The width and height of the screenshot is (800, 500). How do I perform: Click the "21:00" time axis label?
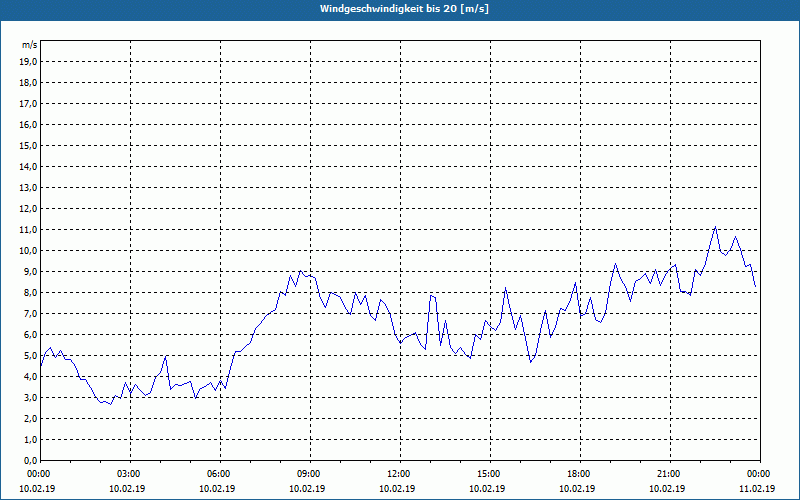pyautogui.click(x=670, y=473)
